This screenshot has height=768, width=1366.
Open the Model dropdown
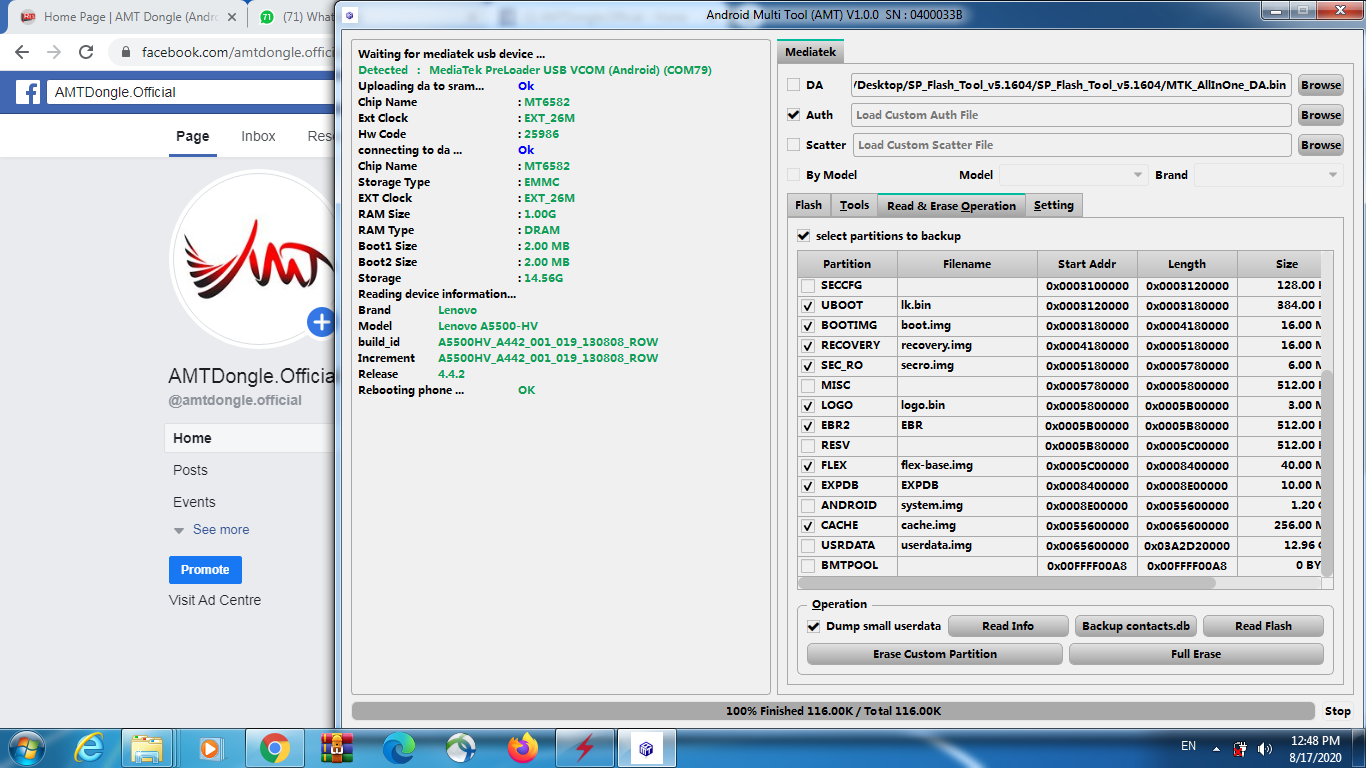coord(1074,175)
